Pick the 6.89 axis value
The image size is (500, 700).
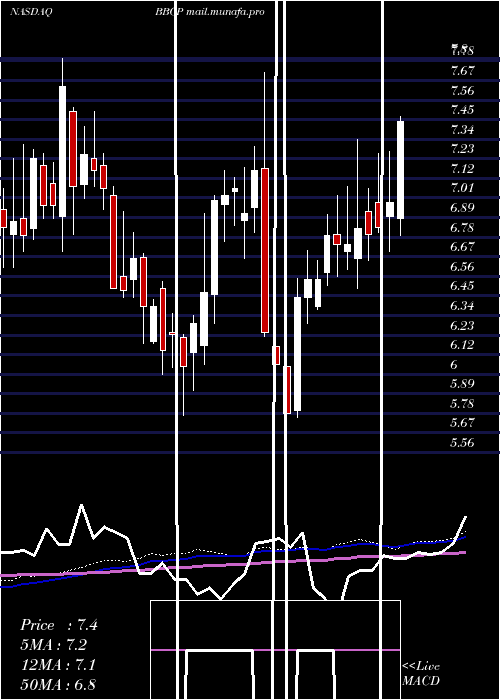coord(462,208)
